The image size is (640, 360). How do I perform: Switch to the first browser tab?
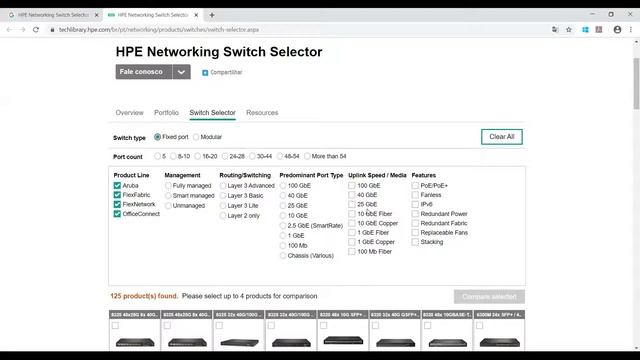coord(53,15)
